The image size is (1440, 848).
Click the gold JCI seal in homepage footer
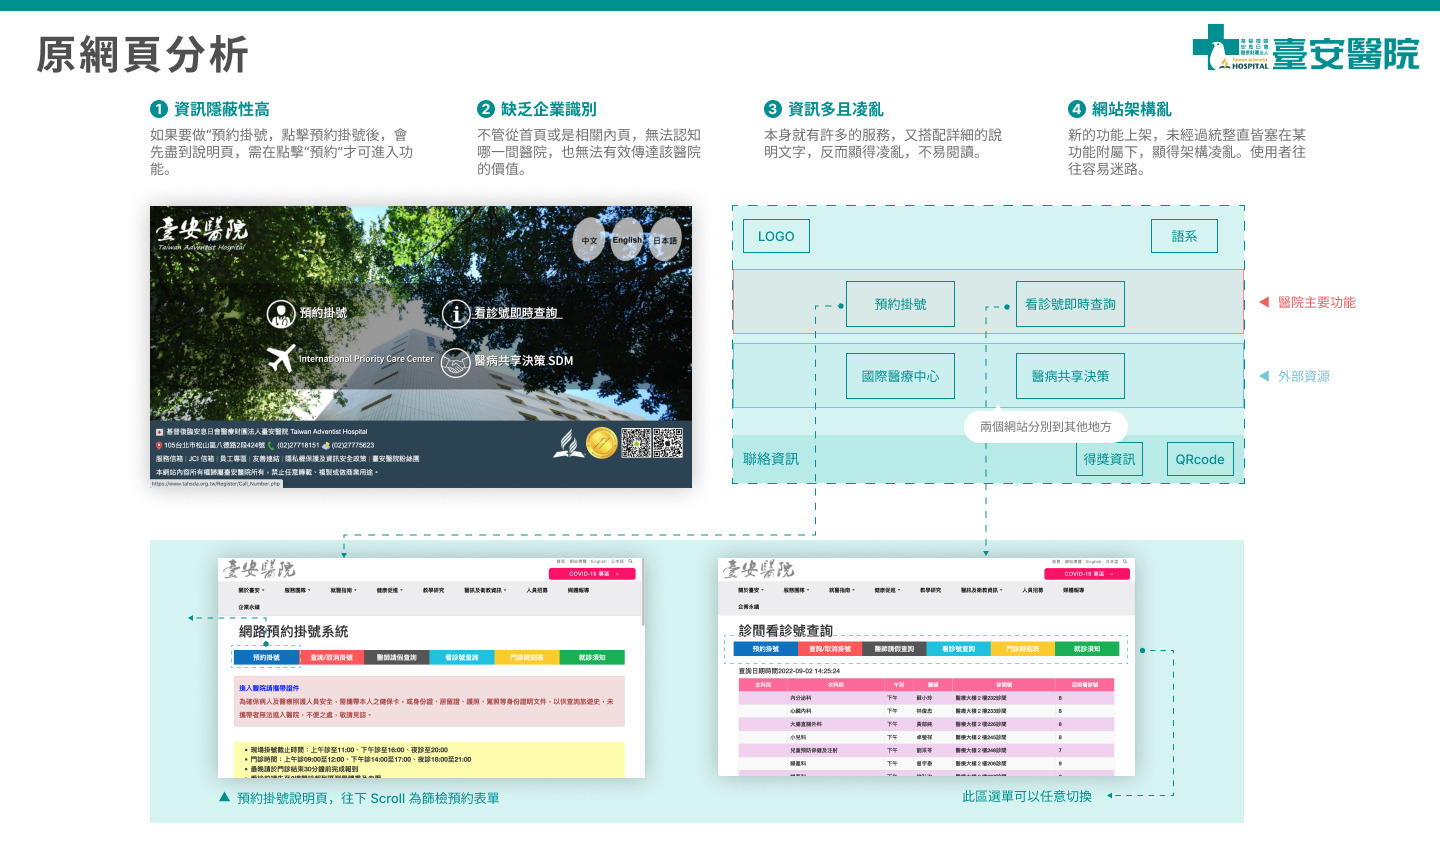coord(602,443)
